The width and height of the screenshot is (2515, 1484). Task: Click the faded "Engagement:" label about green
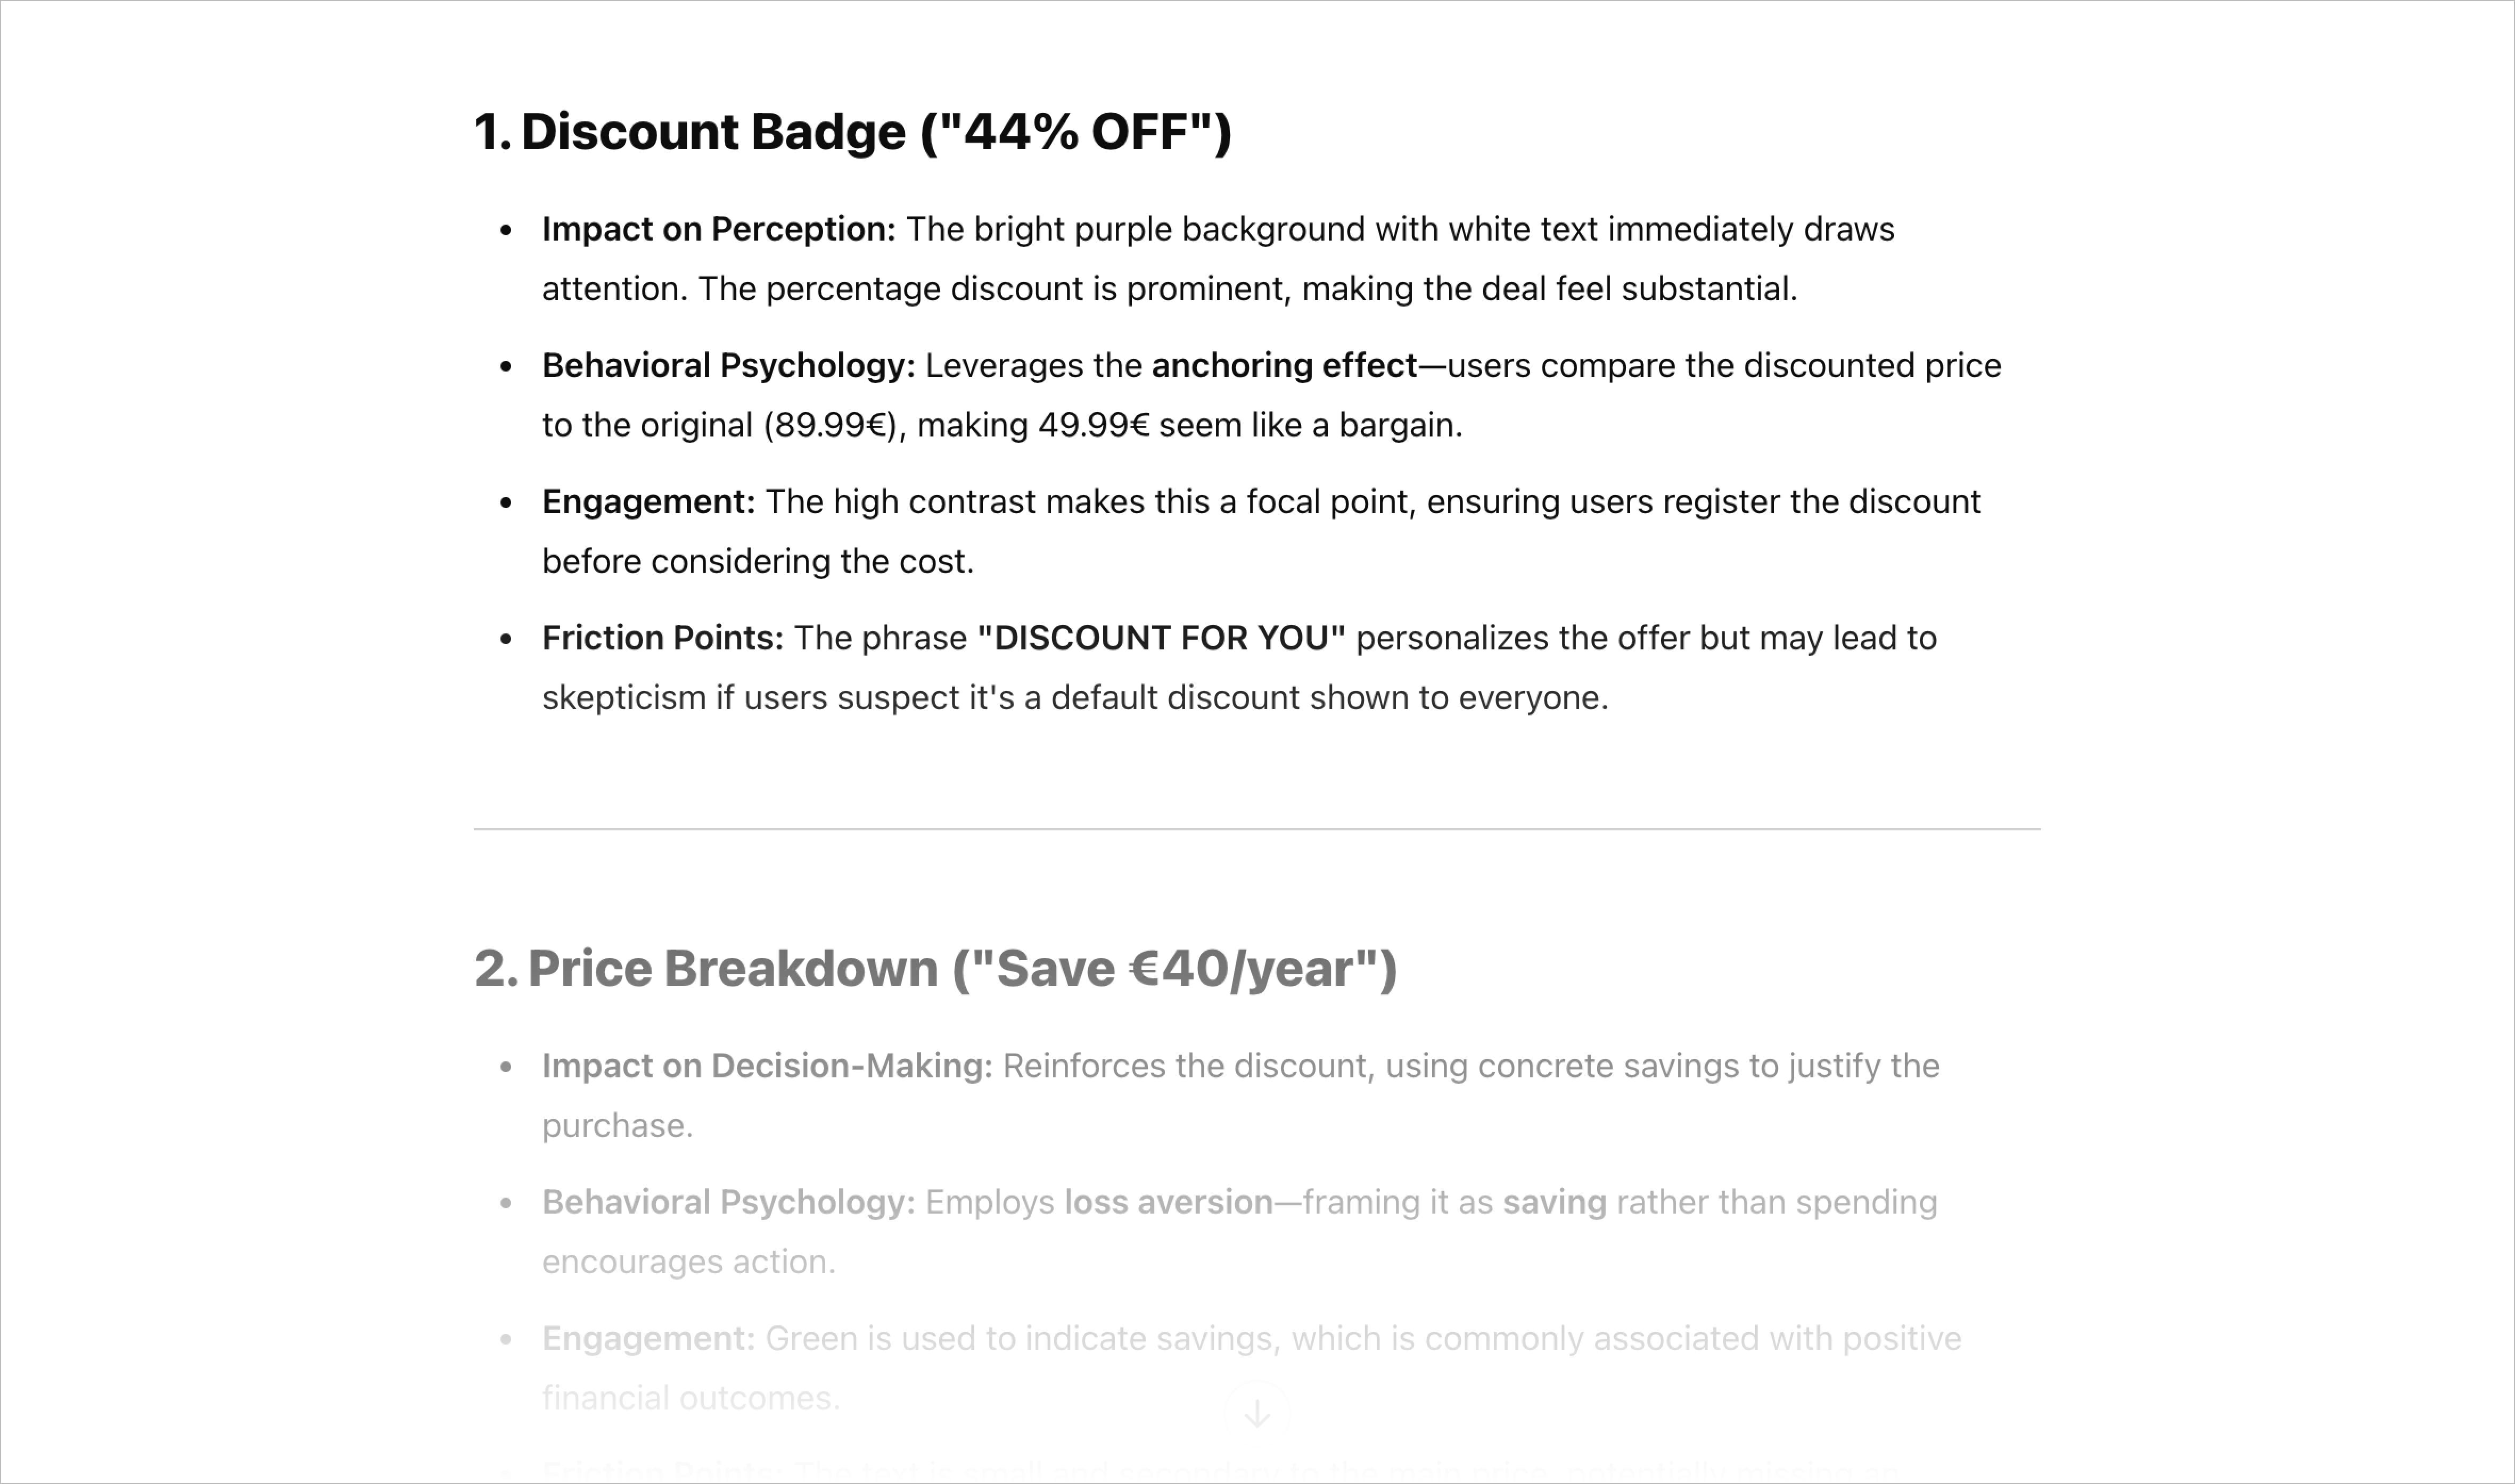click(x=649, y=1338)
